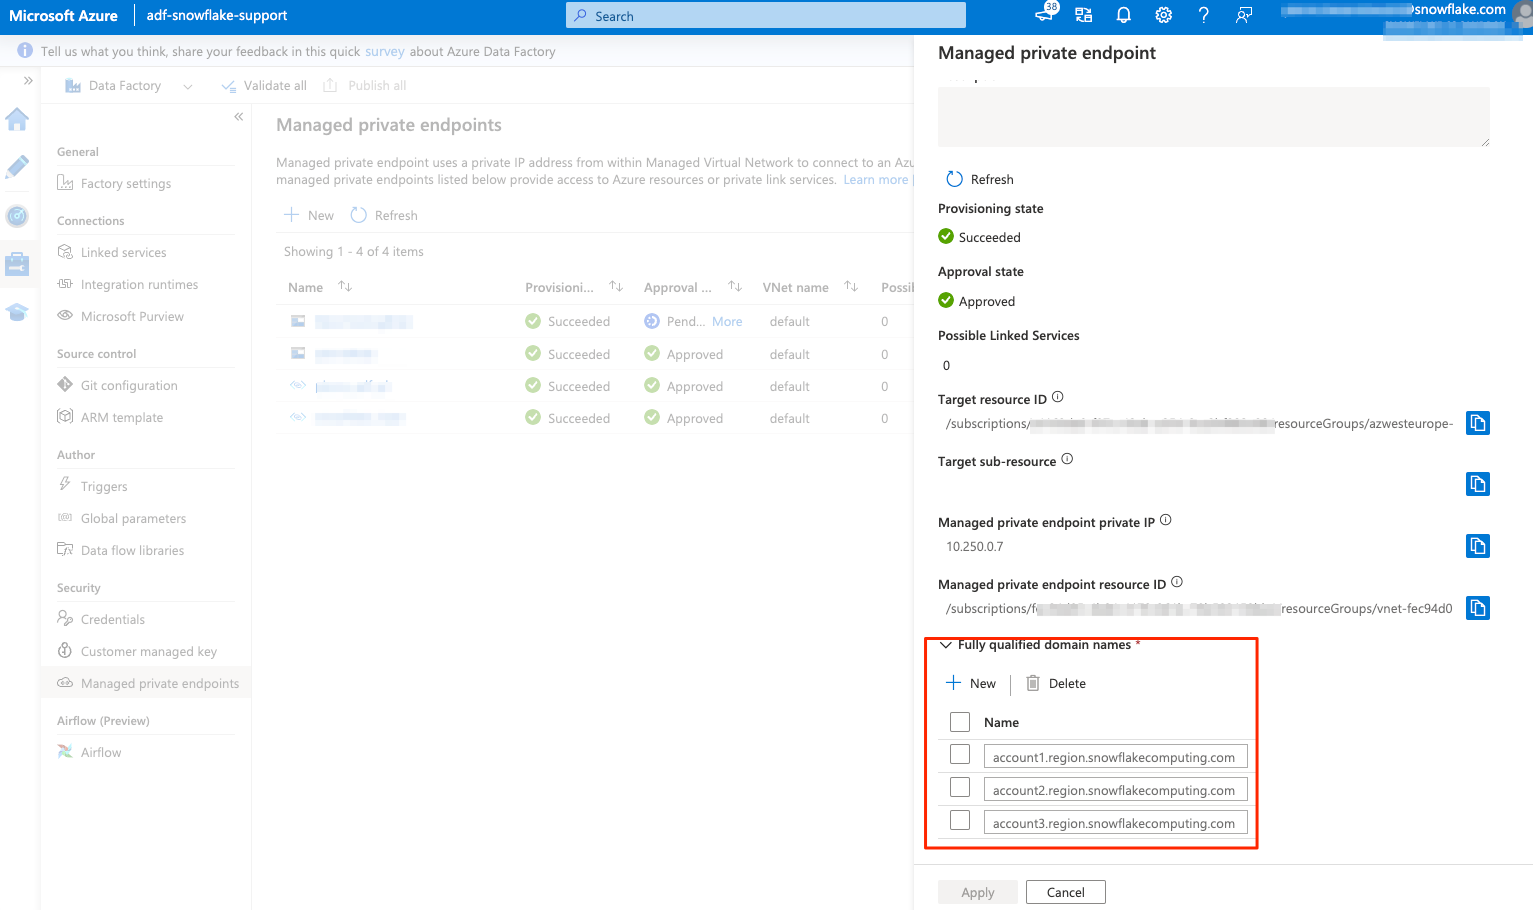The width and height of the screenshot is (1533, 910).
Task: Click the Author pencil icon in left rail
Action: tap(17, 167)
